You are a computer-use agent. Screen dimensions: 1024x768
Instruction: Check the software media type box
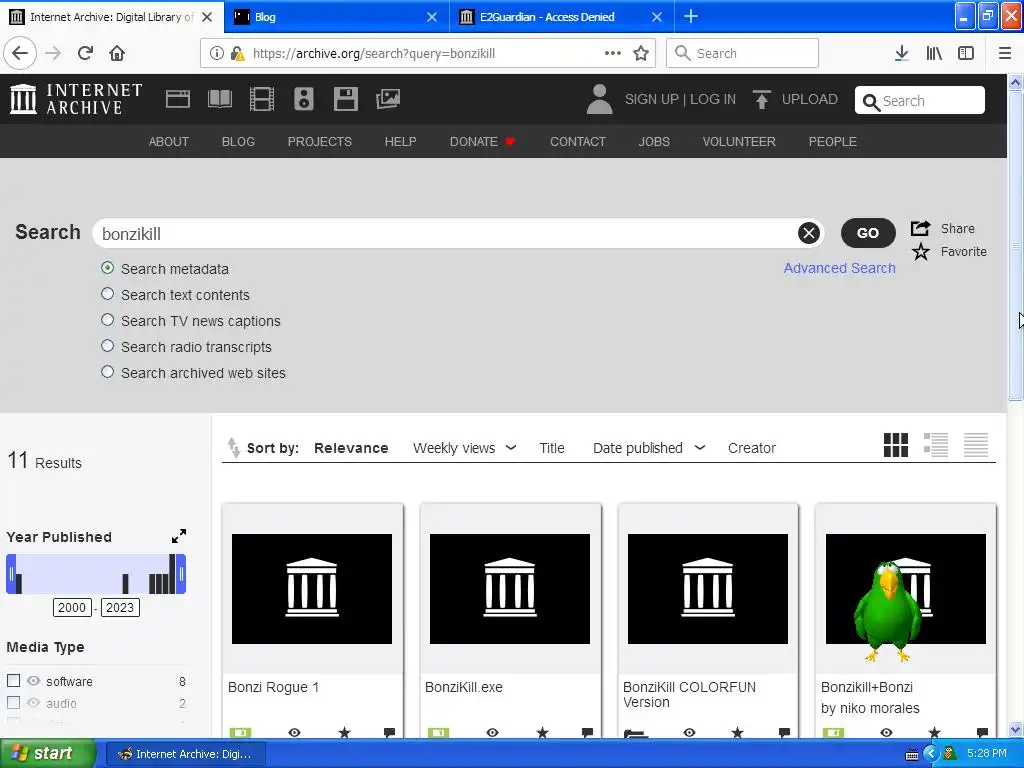tap(13, 680)
